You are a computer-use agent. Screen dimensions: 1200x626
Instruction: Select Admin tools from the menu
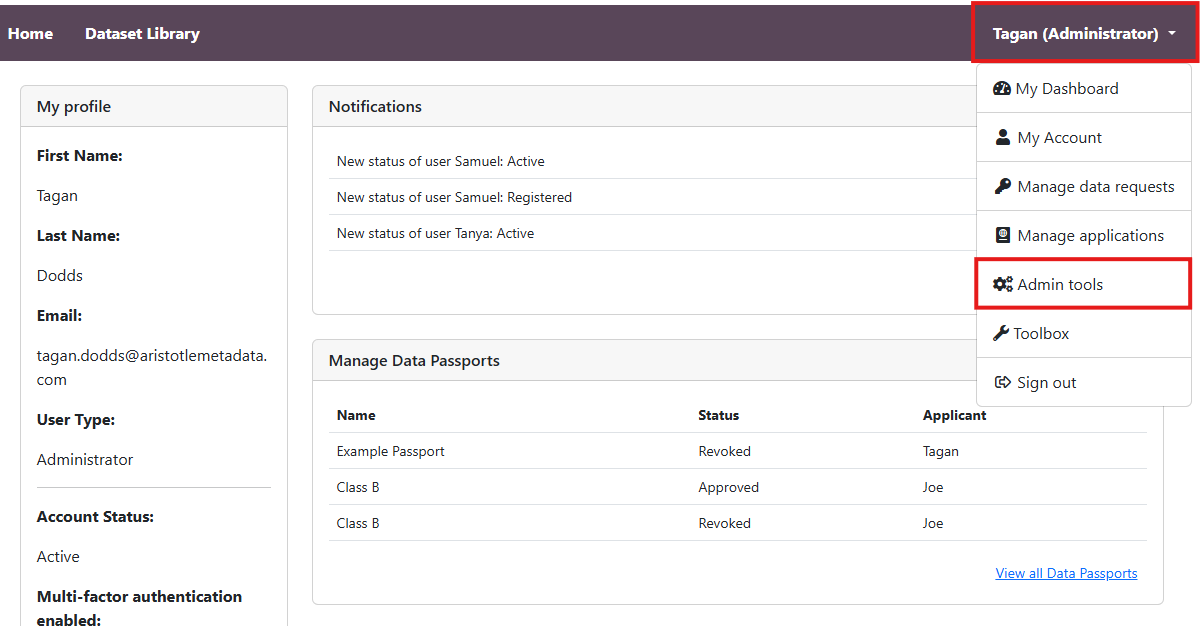[1060, 285]
